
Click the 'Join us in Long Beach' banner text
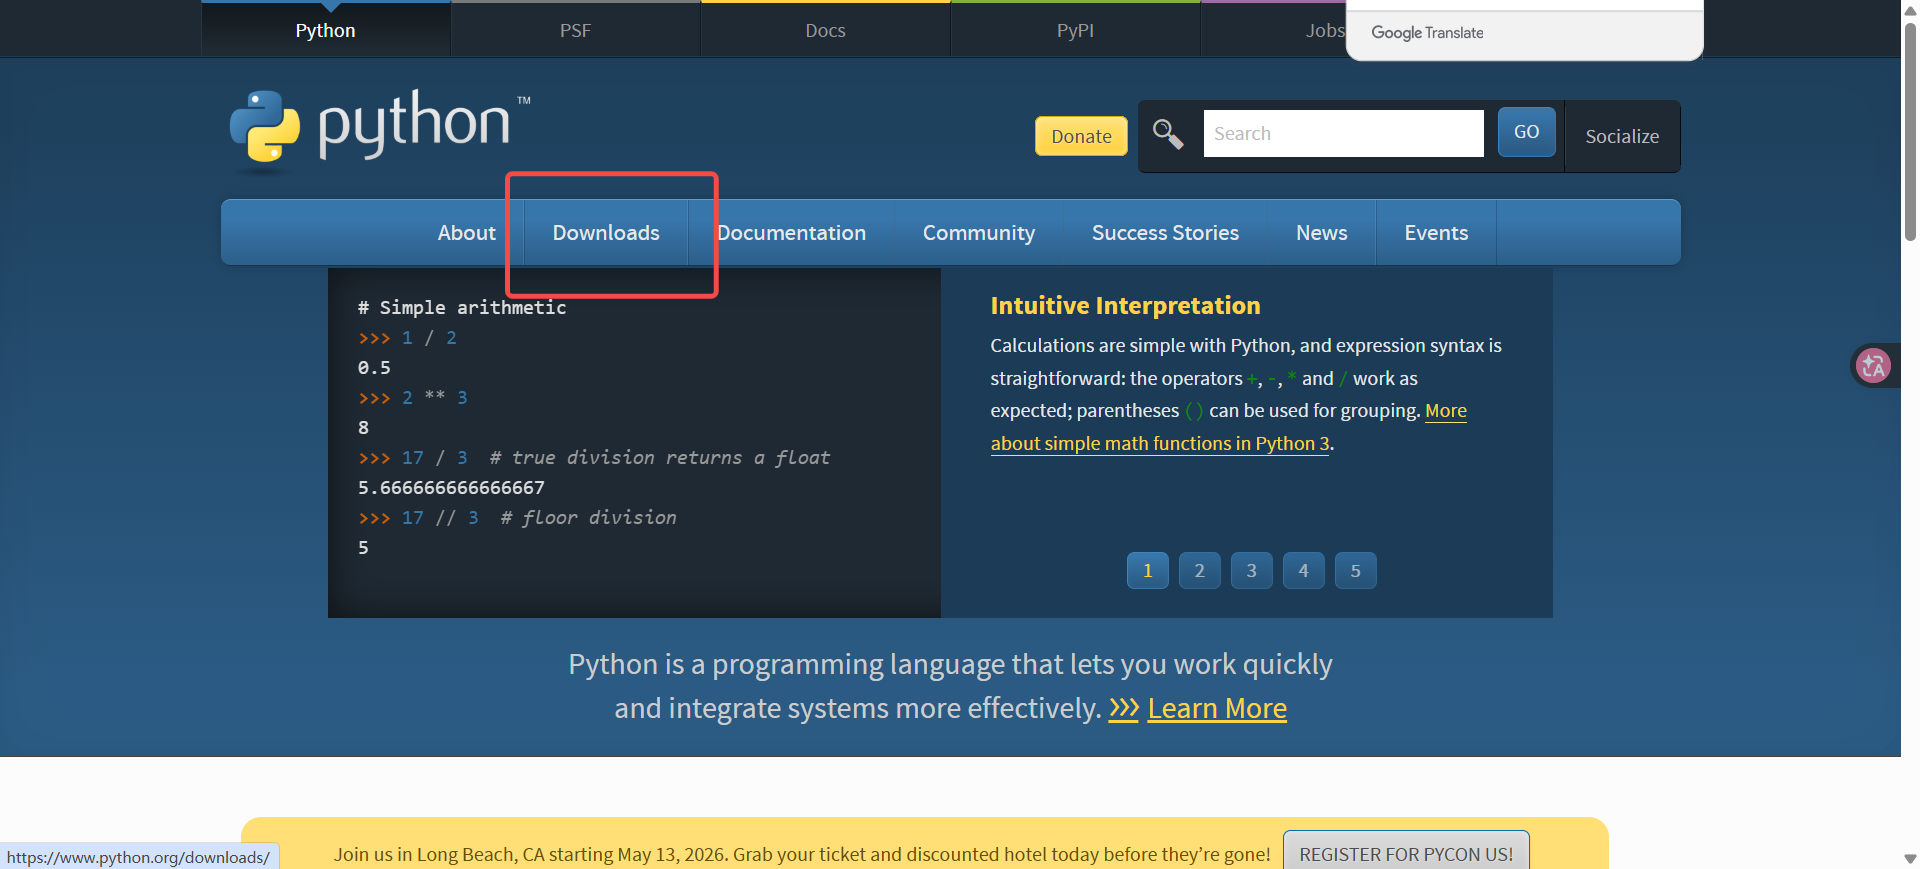pyautogui.click(x=802, y=854)
